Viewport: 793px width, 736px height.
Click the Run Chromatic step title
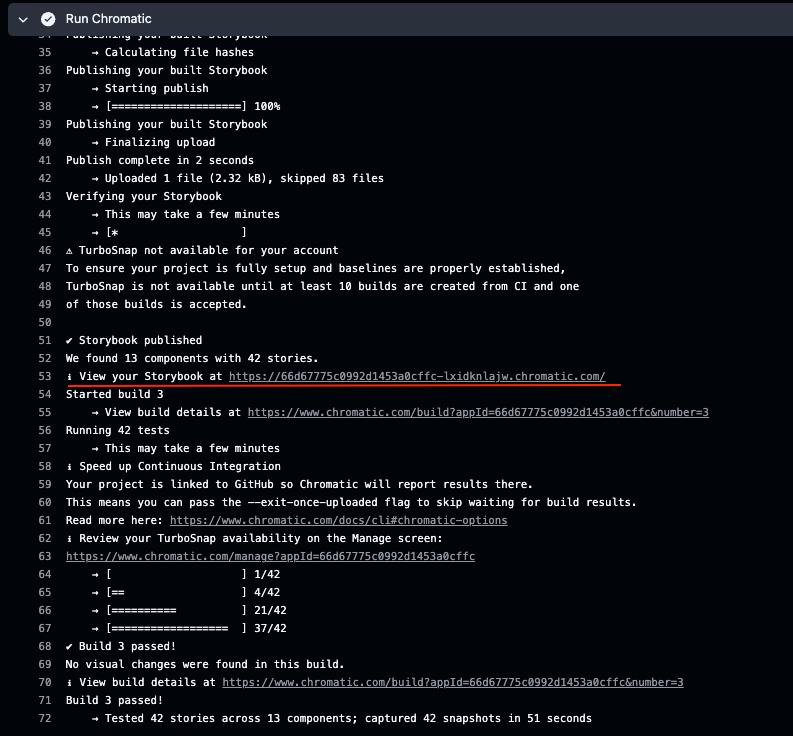(108, 19)
